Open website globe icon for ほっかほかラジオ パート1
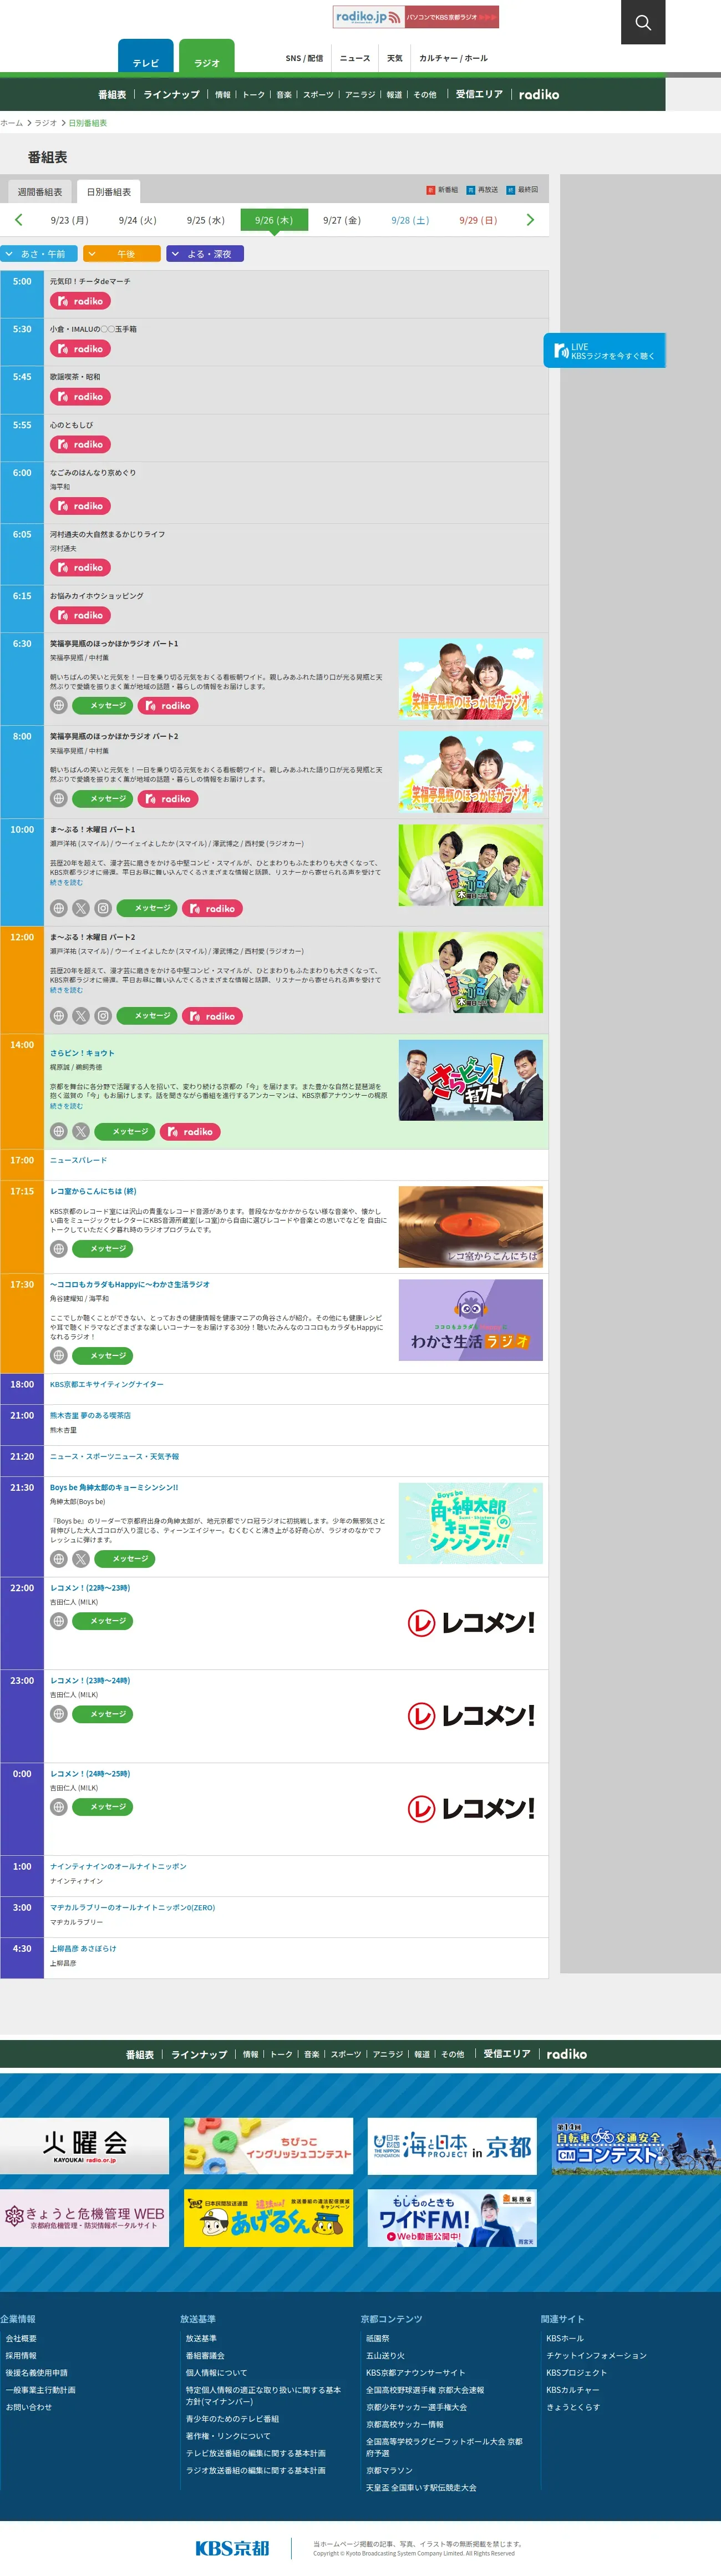 tap(59, 706)
